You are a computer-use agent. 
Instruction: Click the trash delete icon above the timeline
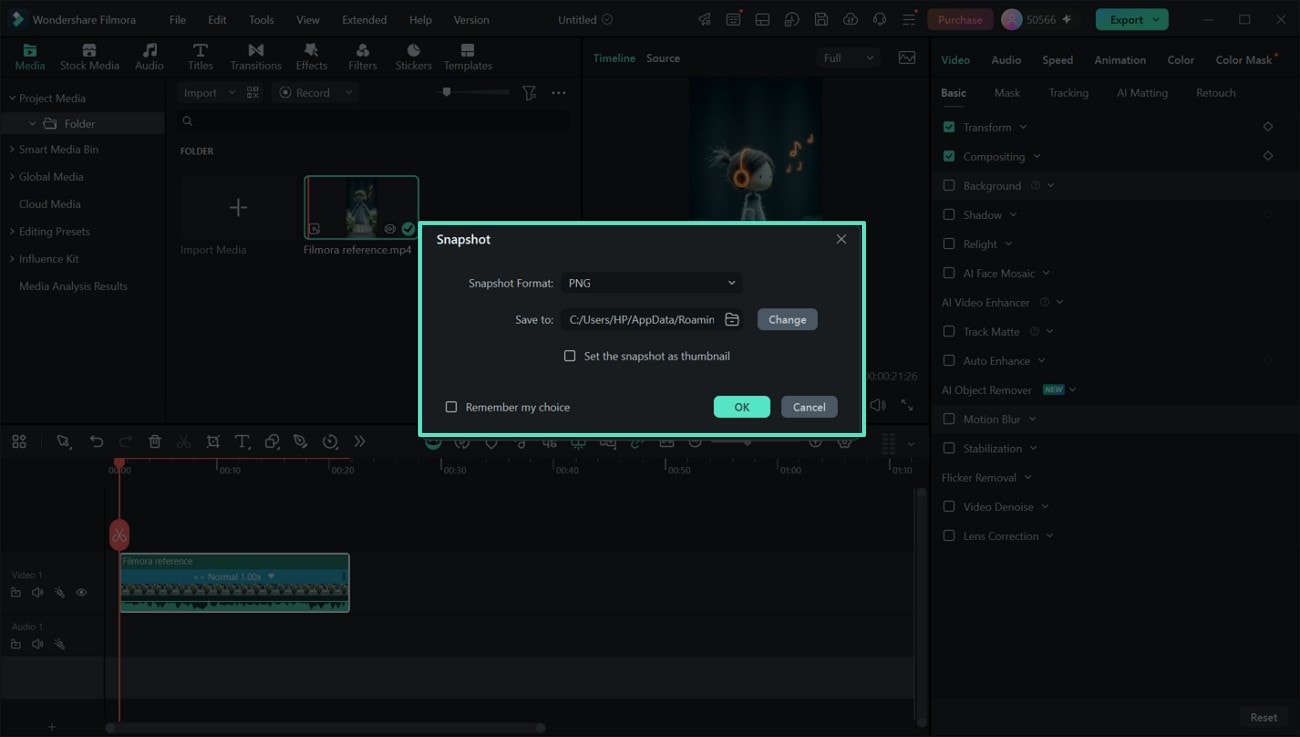[155, 441]
